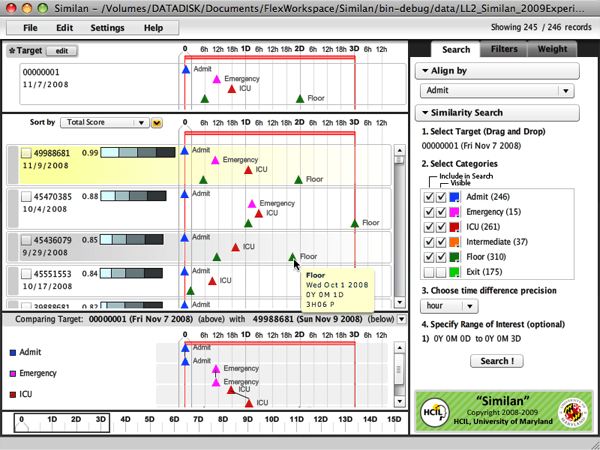The width and height of the screenshot is (600, 450).
Task: Open the Sort by Total Score dropdown
Action: coord(104,123)
